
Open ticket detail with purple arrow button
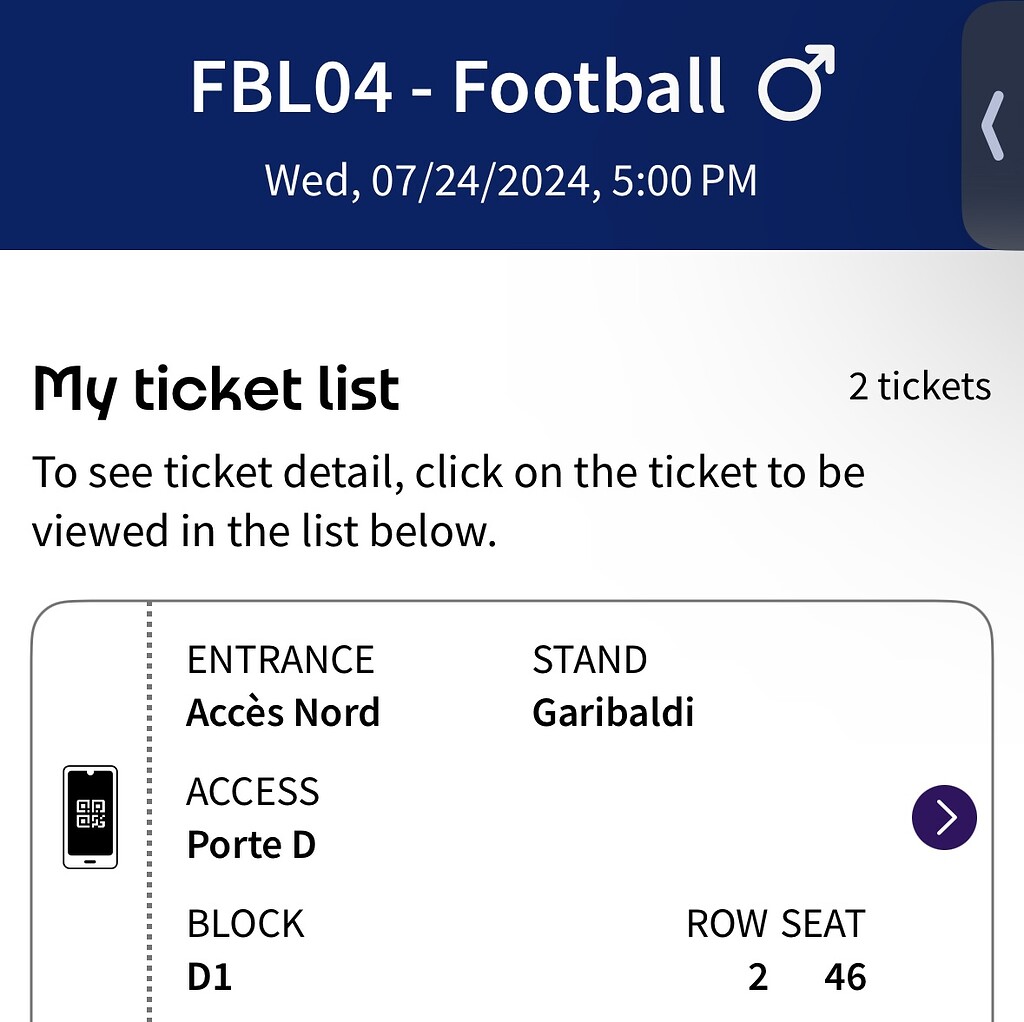[x=944, y=817]
